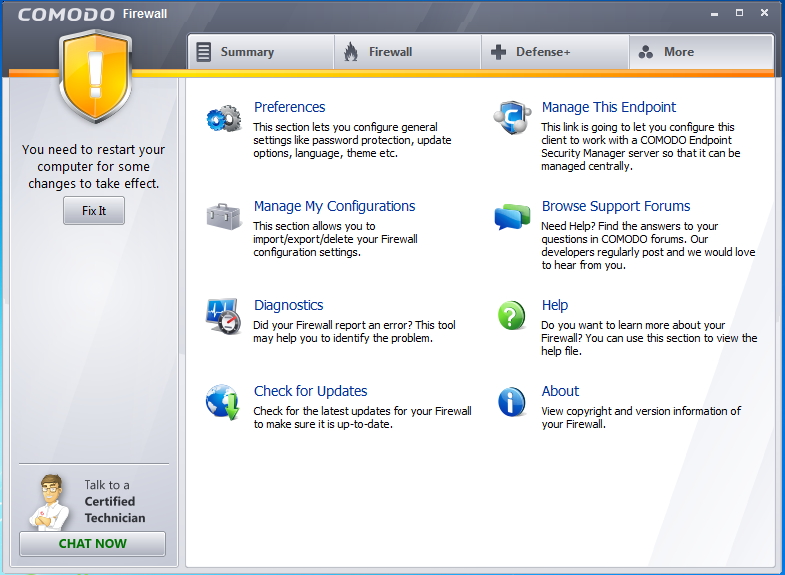Click the Summary tab list icon

tap(204, 52)
